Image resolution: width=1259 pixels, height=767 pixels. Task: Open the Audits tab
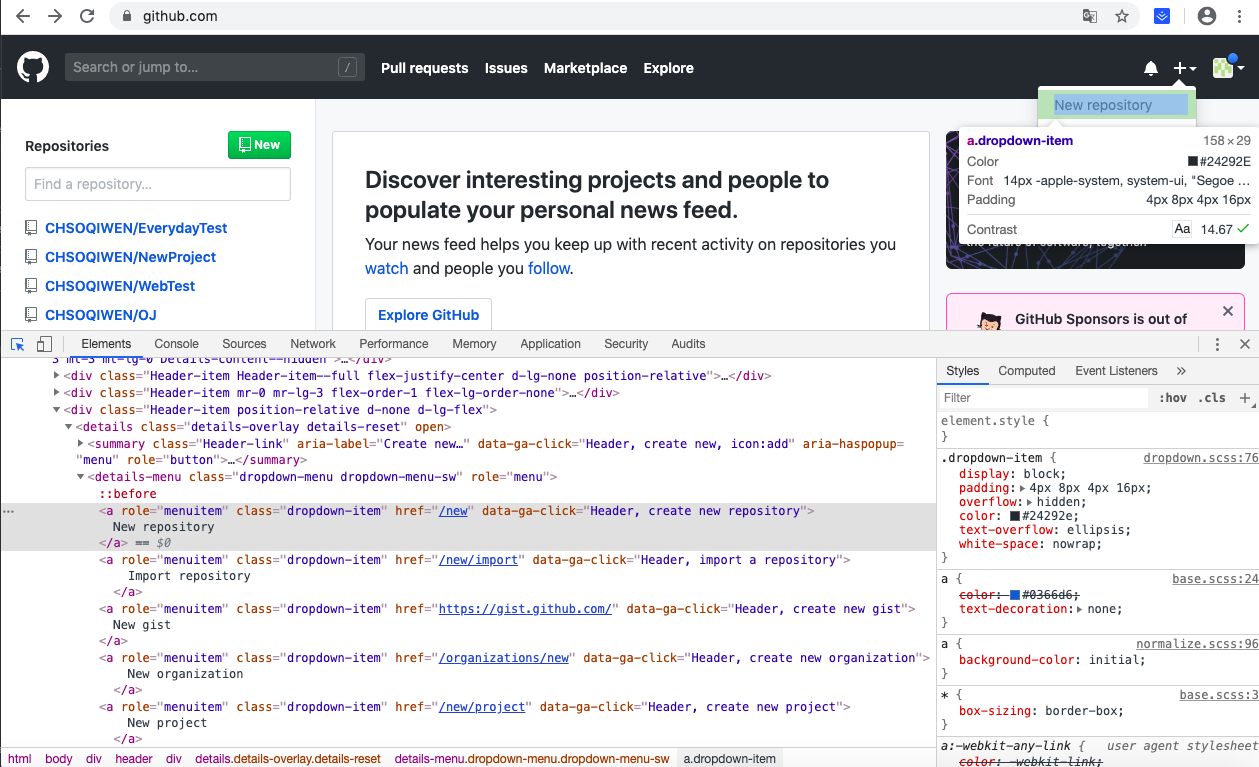click(x=688, y=344)
